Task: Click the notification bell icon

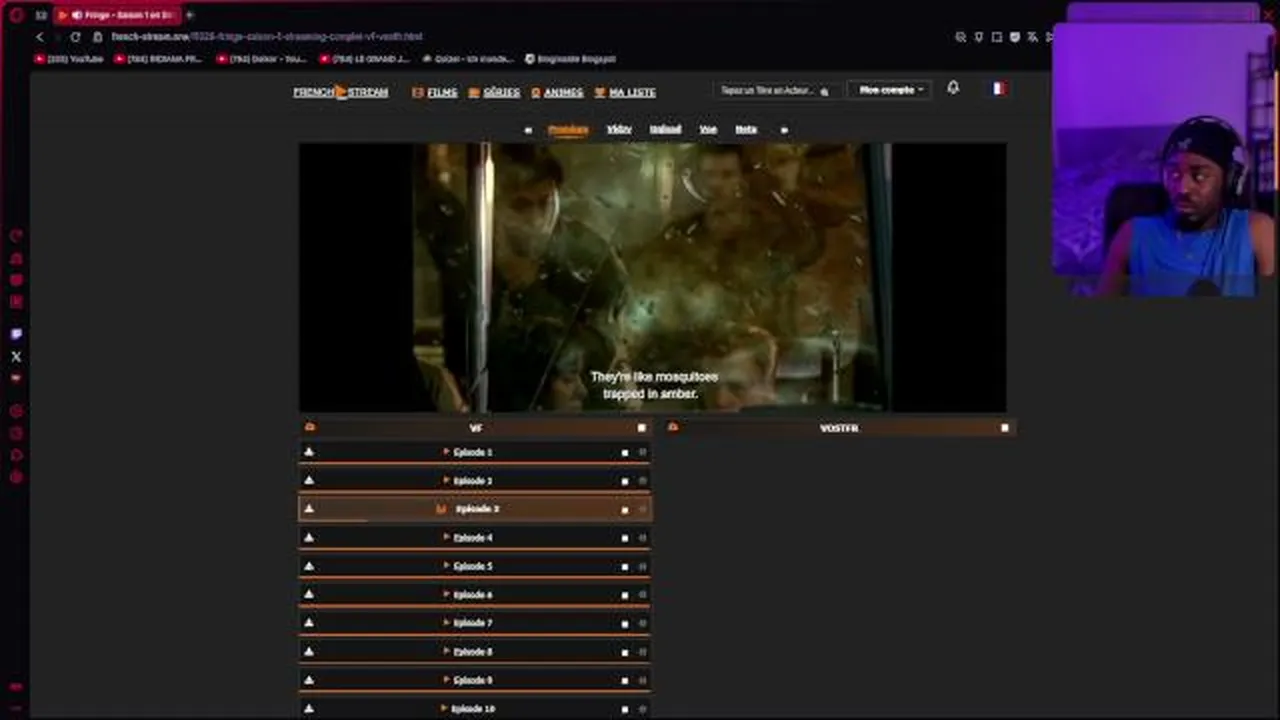Action: (x=953, y=88)
